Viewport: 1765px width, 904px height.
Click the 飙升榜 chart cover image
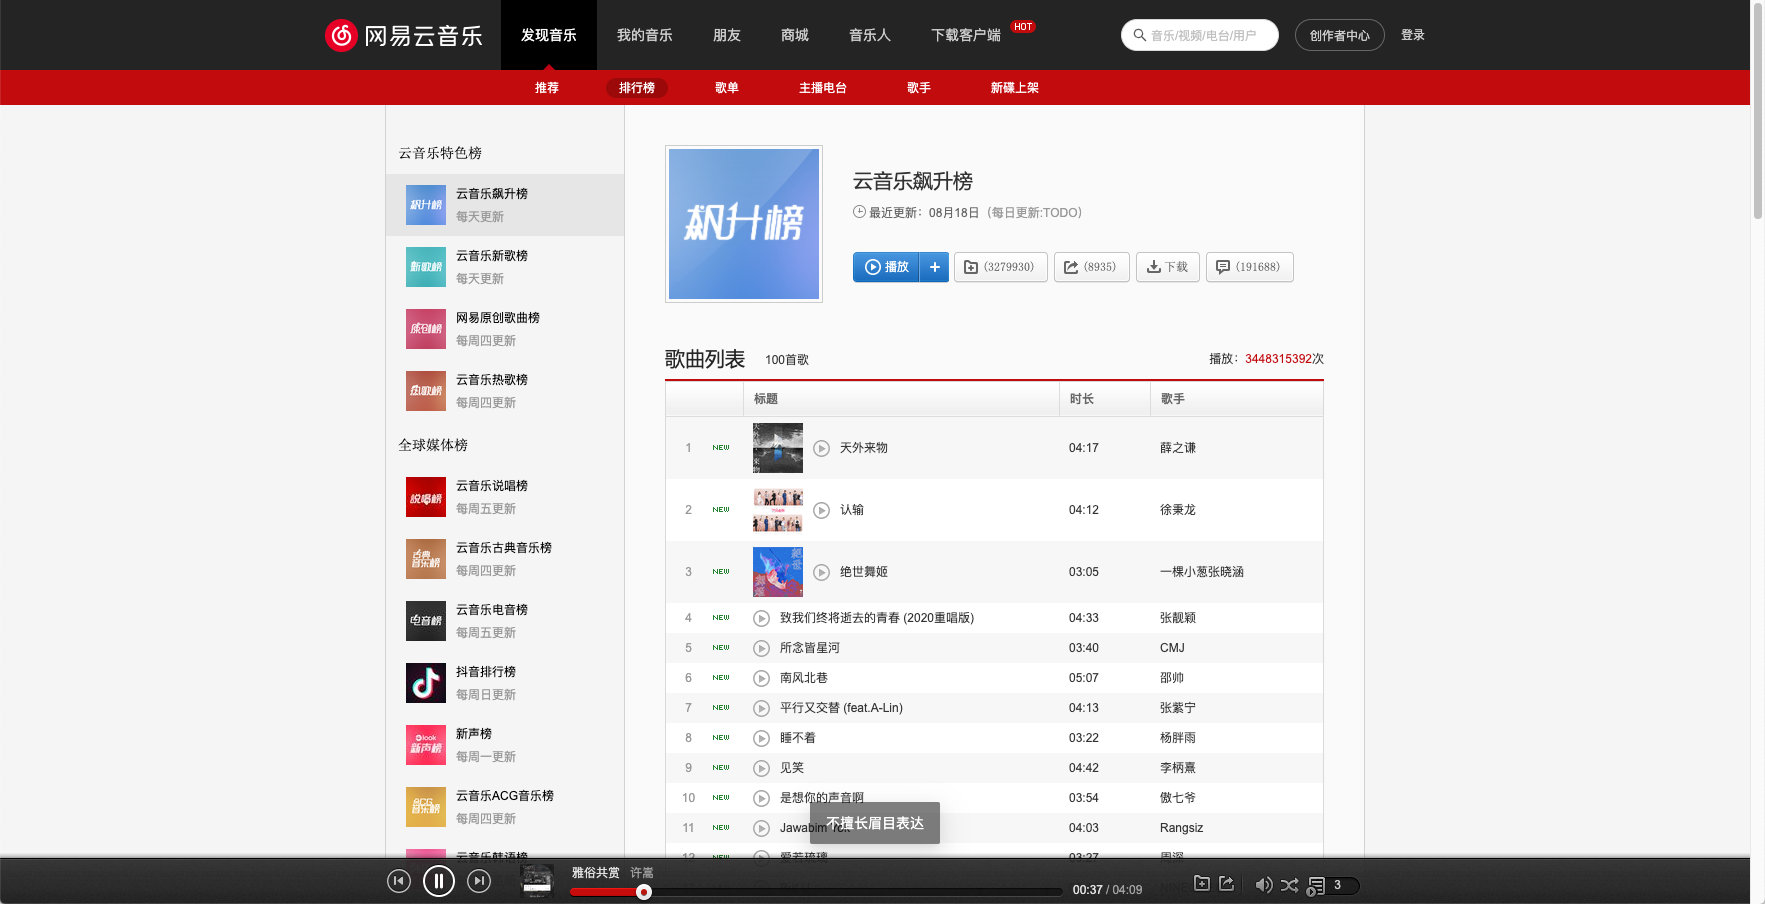pyautogui.click(x=744, y=224)
